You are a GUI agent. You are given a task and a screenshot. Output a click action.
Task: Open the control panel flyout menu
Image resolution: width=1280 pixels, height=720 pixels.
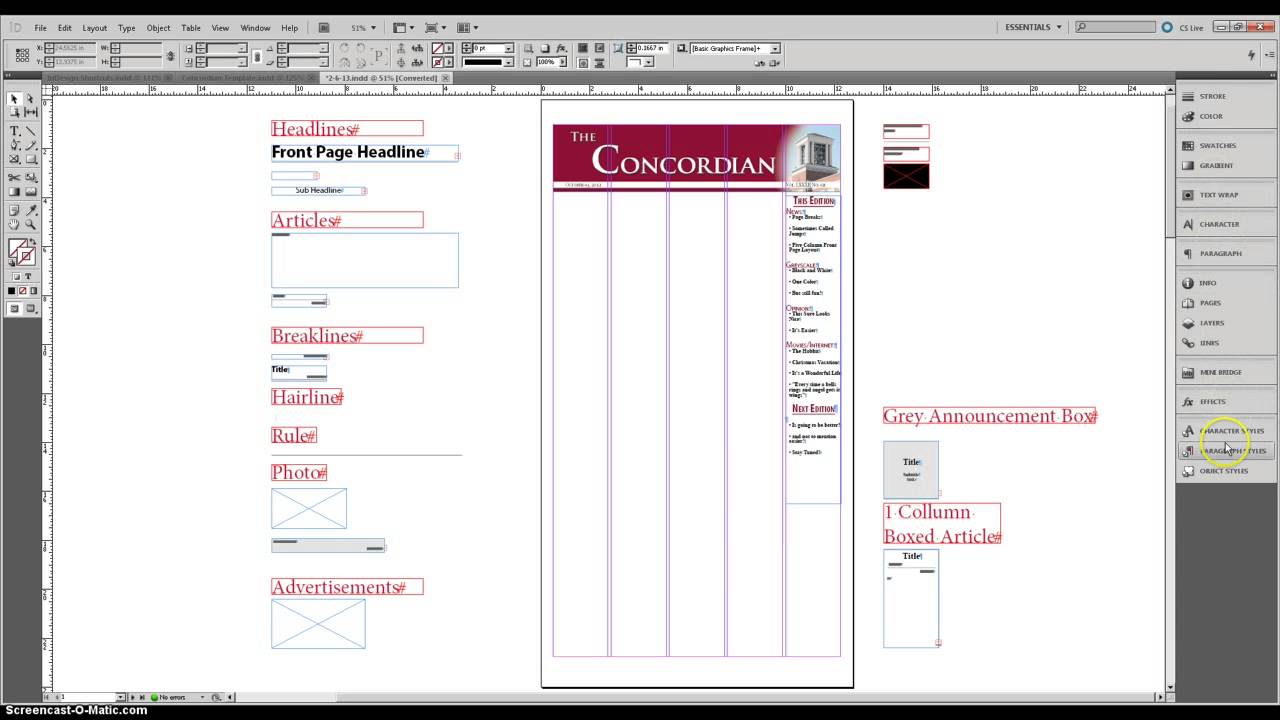coord(1270,55)
